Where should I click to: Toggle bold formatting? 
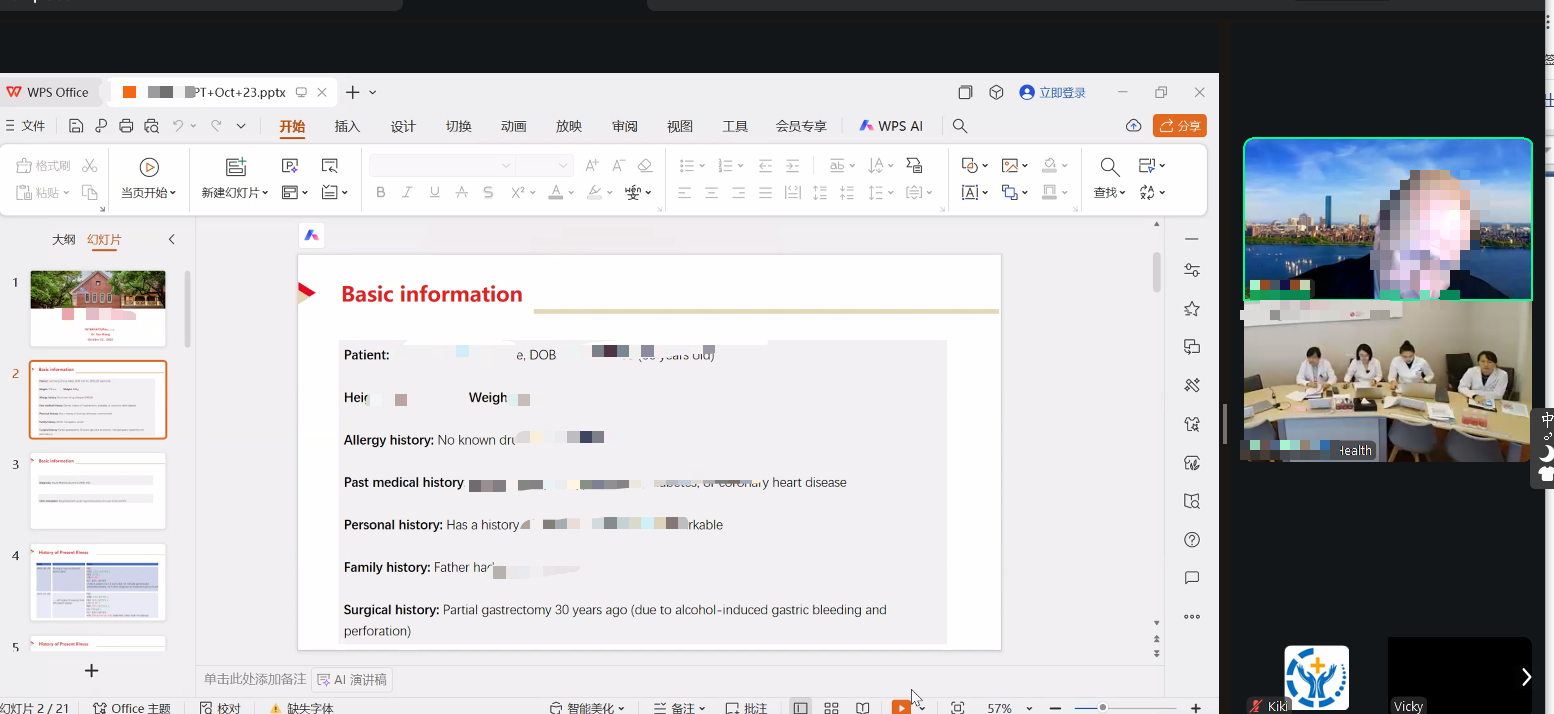click(x=380, y=192)
